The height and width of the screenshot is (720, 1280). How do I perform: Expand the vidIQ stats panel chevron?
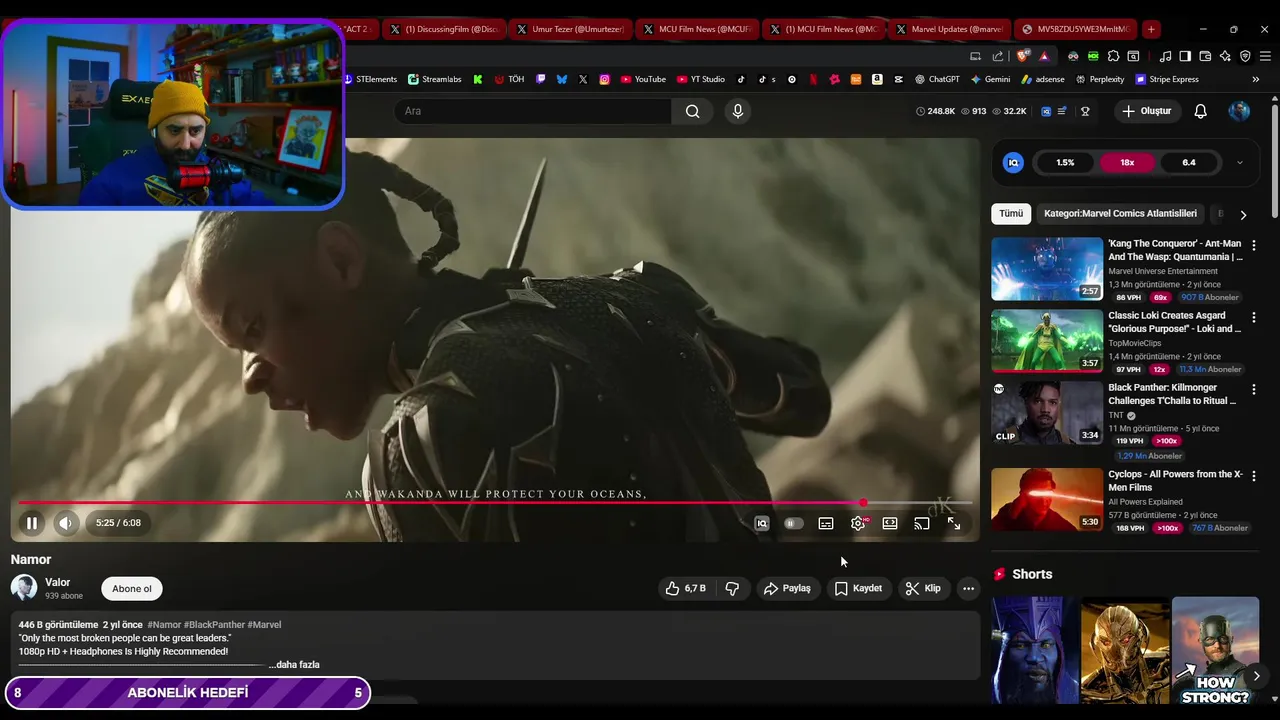tap(1240, 163)
